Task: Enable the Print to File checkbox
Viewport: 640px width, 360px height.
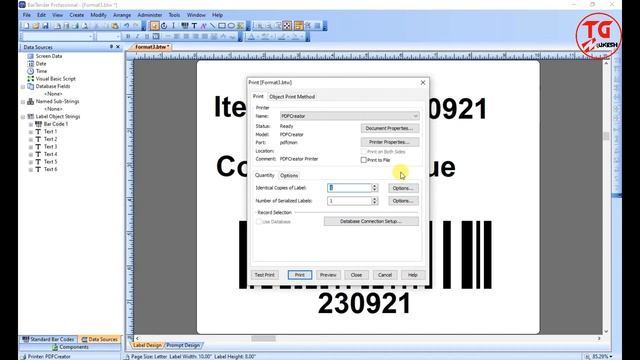Action: pos(364,160)
